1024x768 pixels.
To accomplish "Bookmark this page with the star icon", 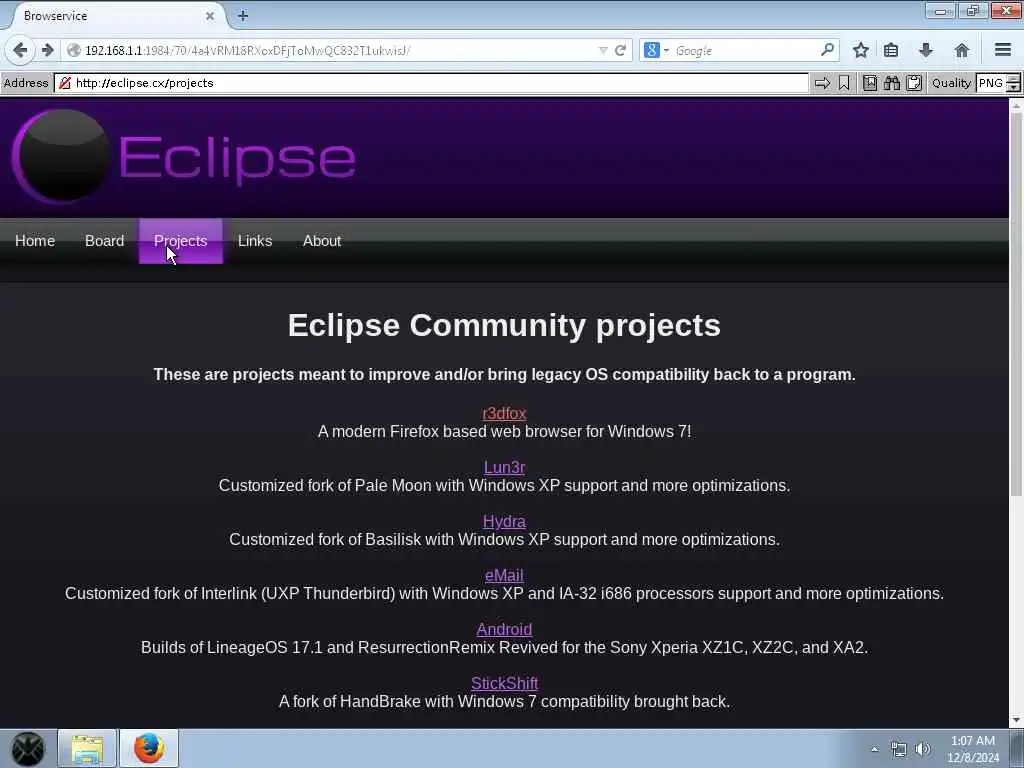I will click(x=861, y=50).
